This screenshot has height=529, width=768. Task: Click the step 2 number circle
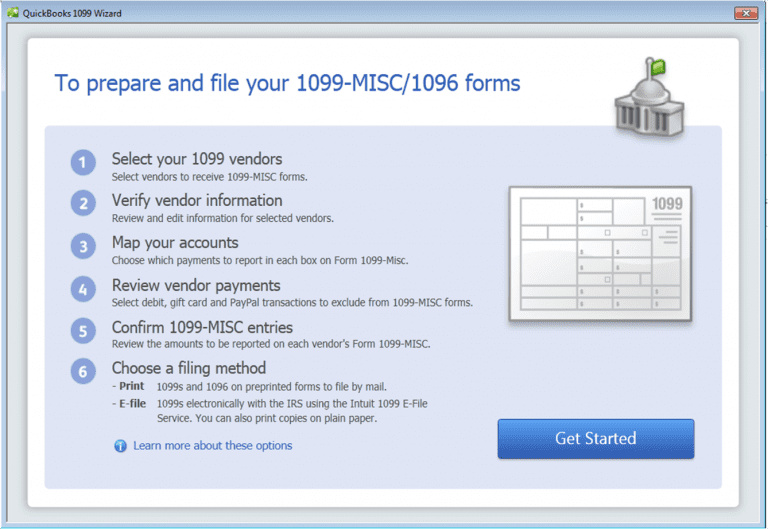83,203
